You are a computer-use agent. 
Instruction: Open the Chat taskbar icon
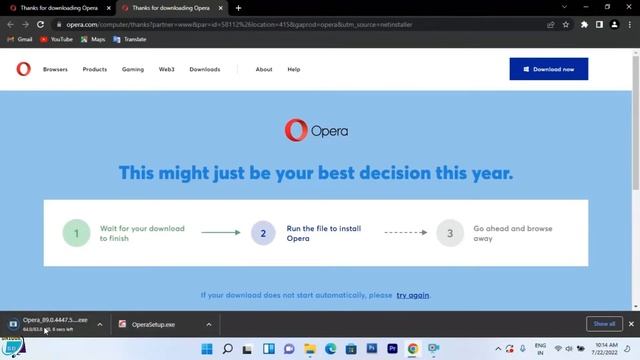click(x=289, y=349)
